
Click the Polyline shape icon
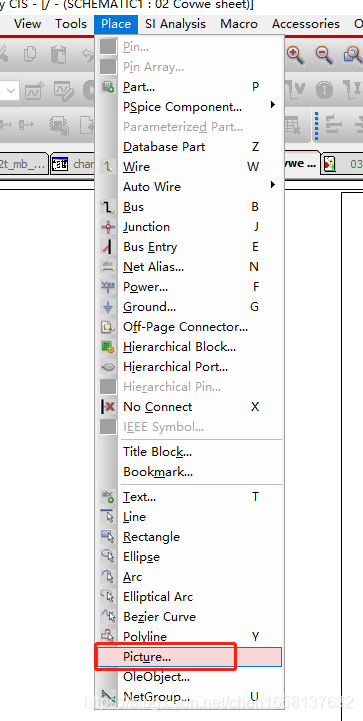click(x=108, y=637)
